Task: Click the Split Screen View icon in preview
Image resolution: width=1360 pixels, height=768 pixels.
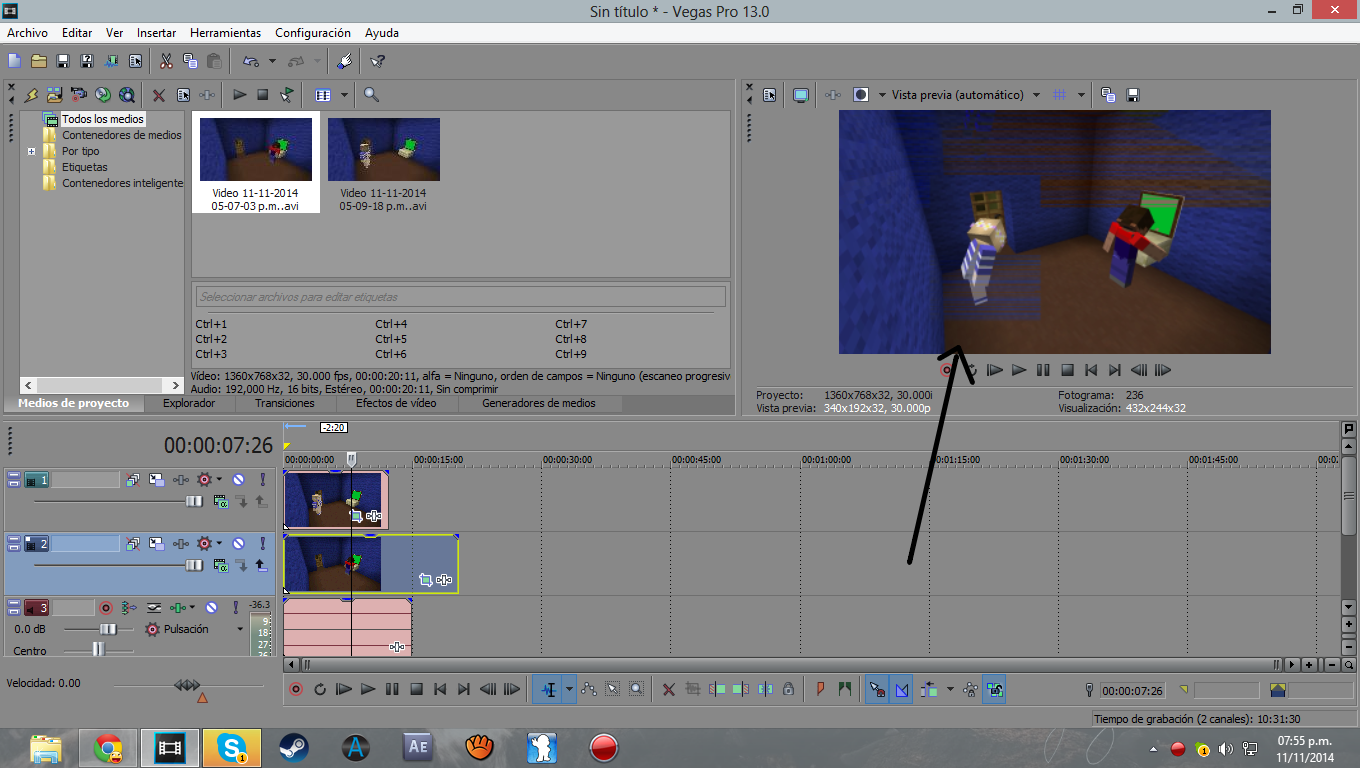Action: pos(861,95)
